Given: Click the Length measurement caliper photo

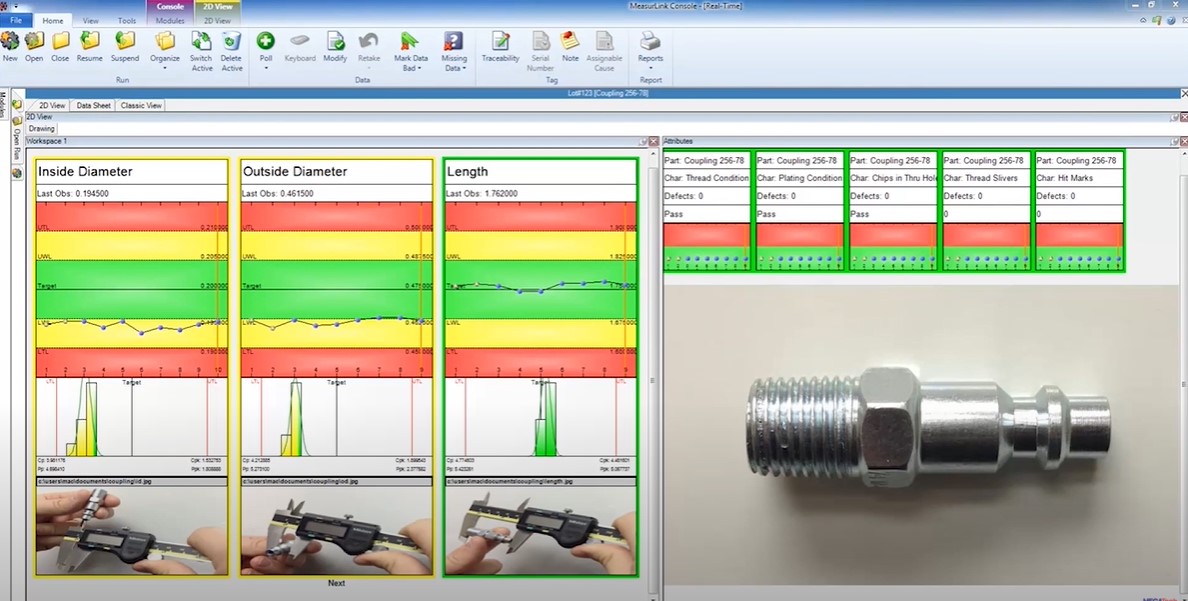Looking at the screenshot, I should pyautogui.click(x=541, y=531).
